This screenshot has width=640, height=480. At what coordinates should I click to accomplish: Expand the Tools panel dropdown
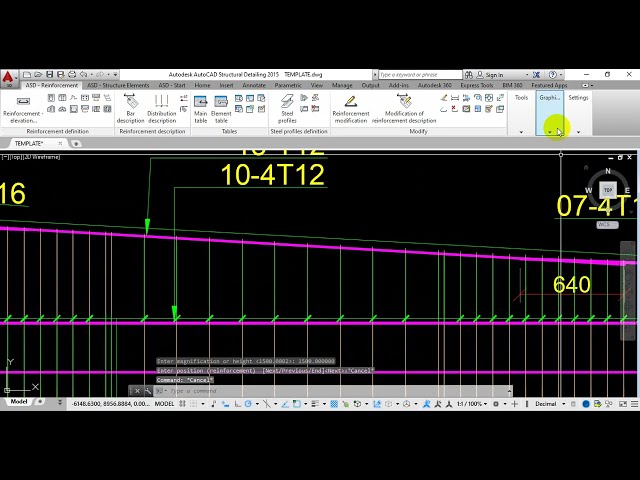pyautogui.click(x=521, y=132)
